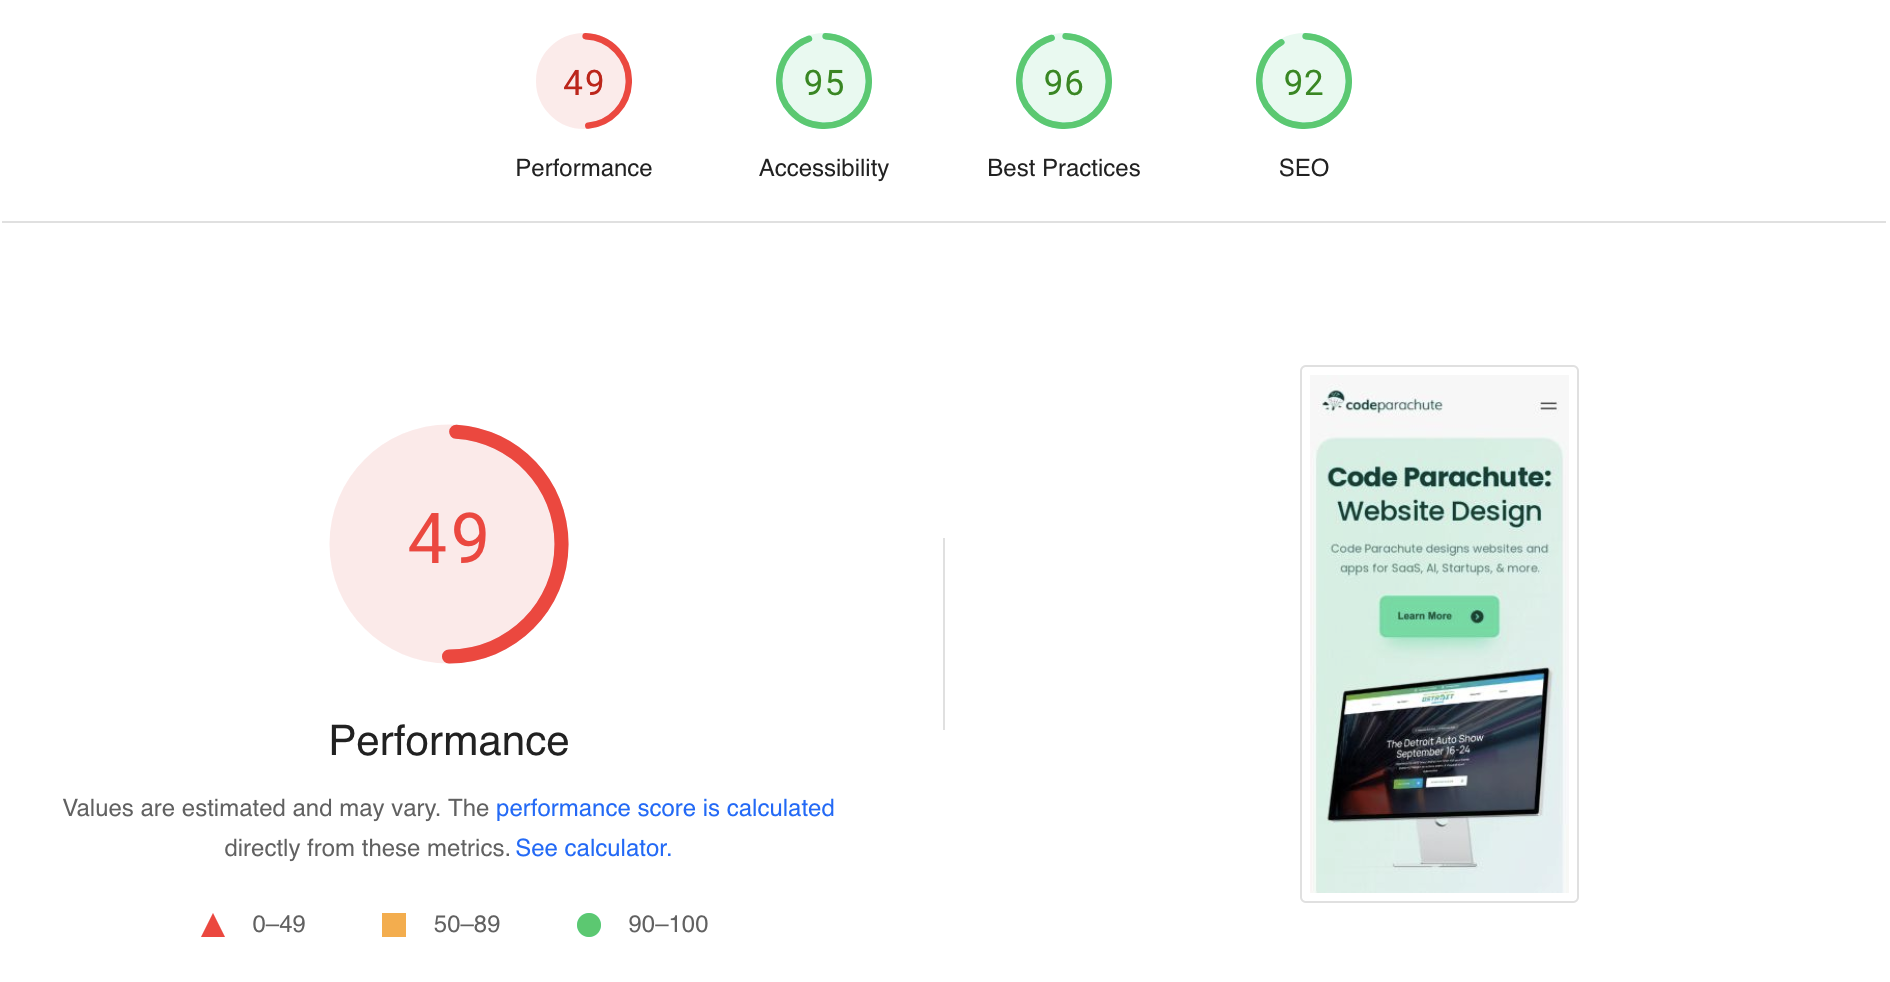Viewport: 1890px width, 982px height.
Task: Click the green circle 90–100 legend icon
Action: point(589,925)
